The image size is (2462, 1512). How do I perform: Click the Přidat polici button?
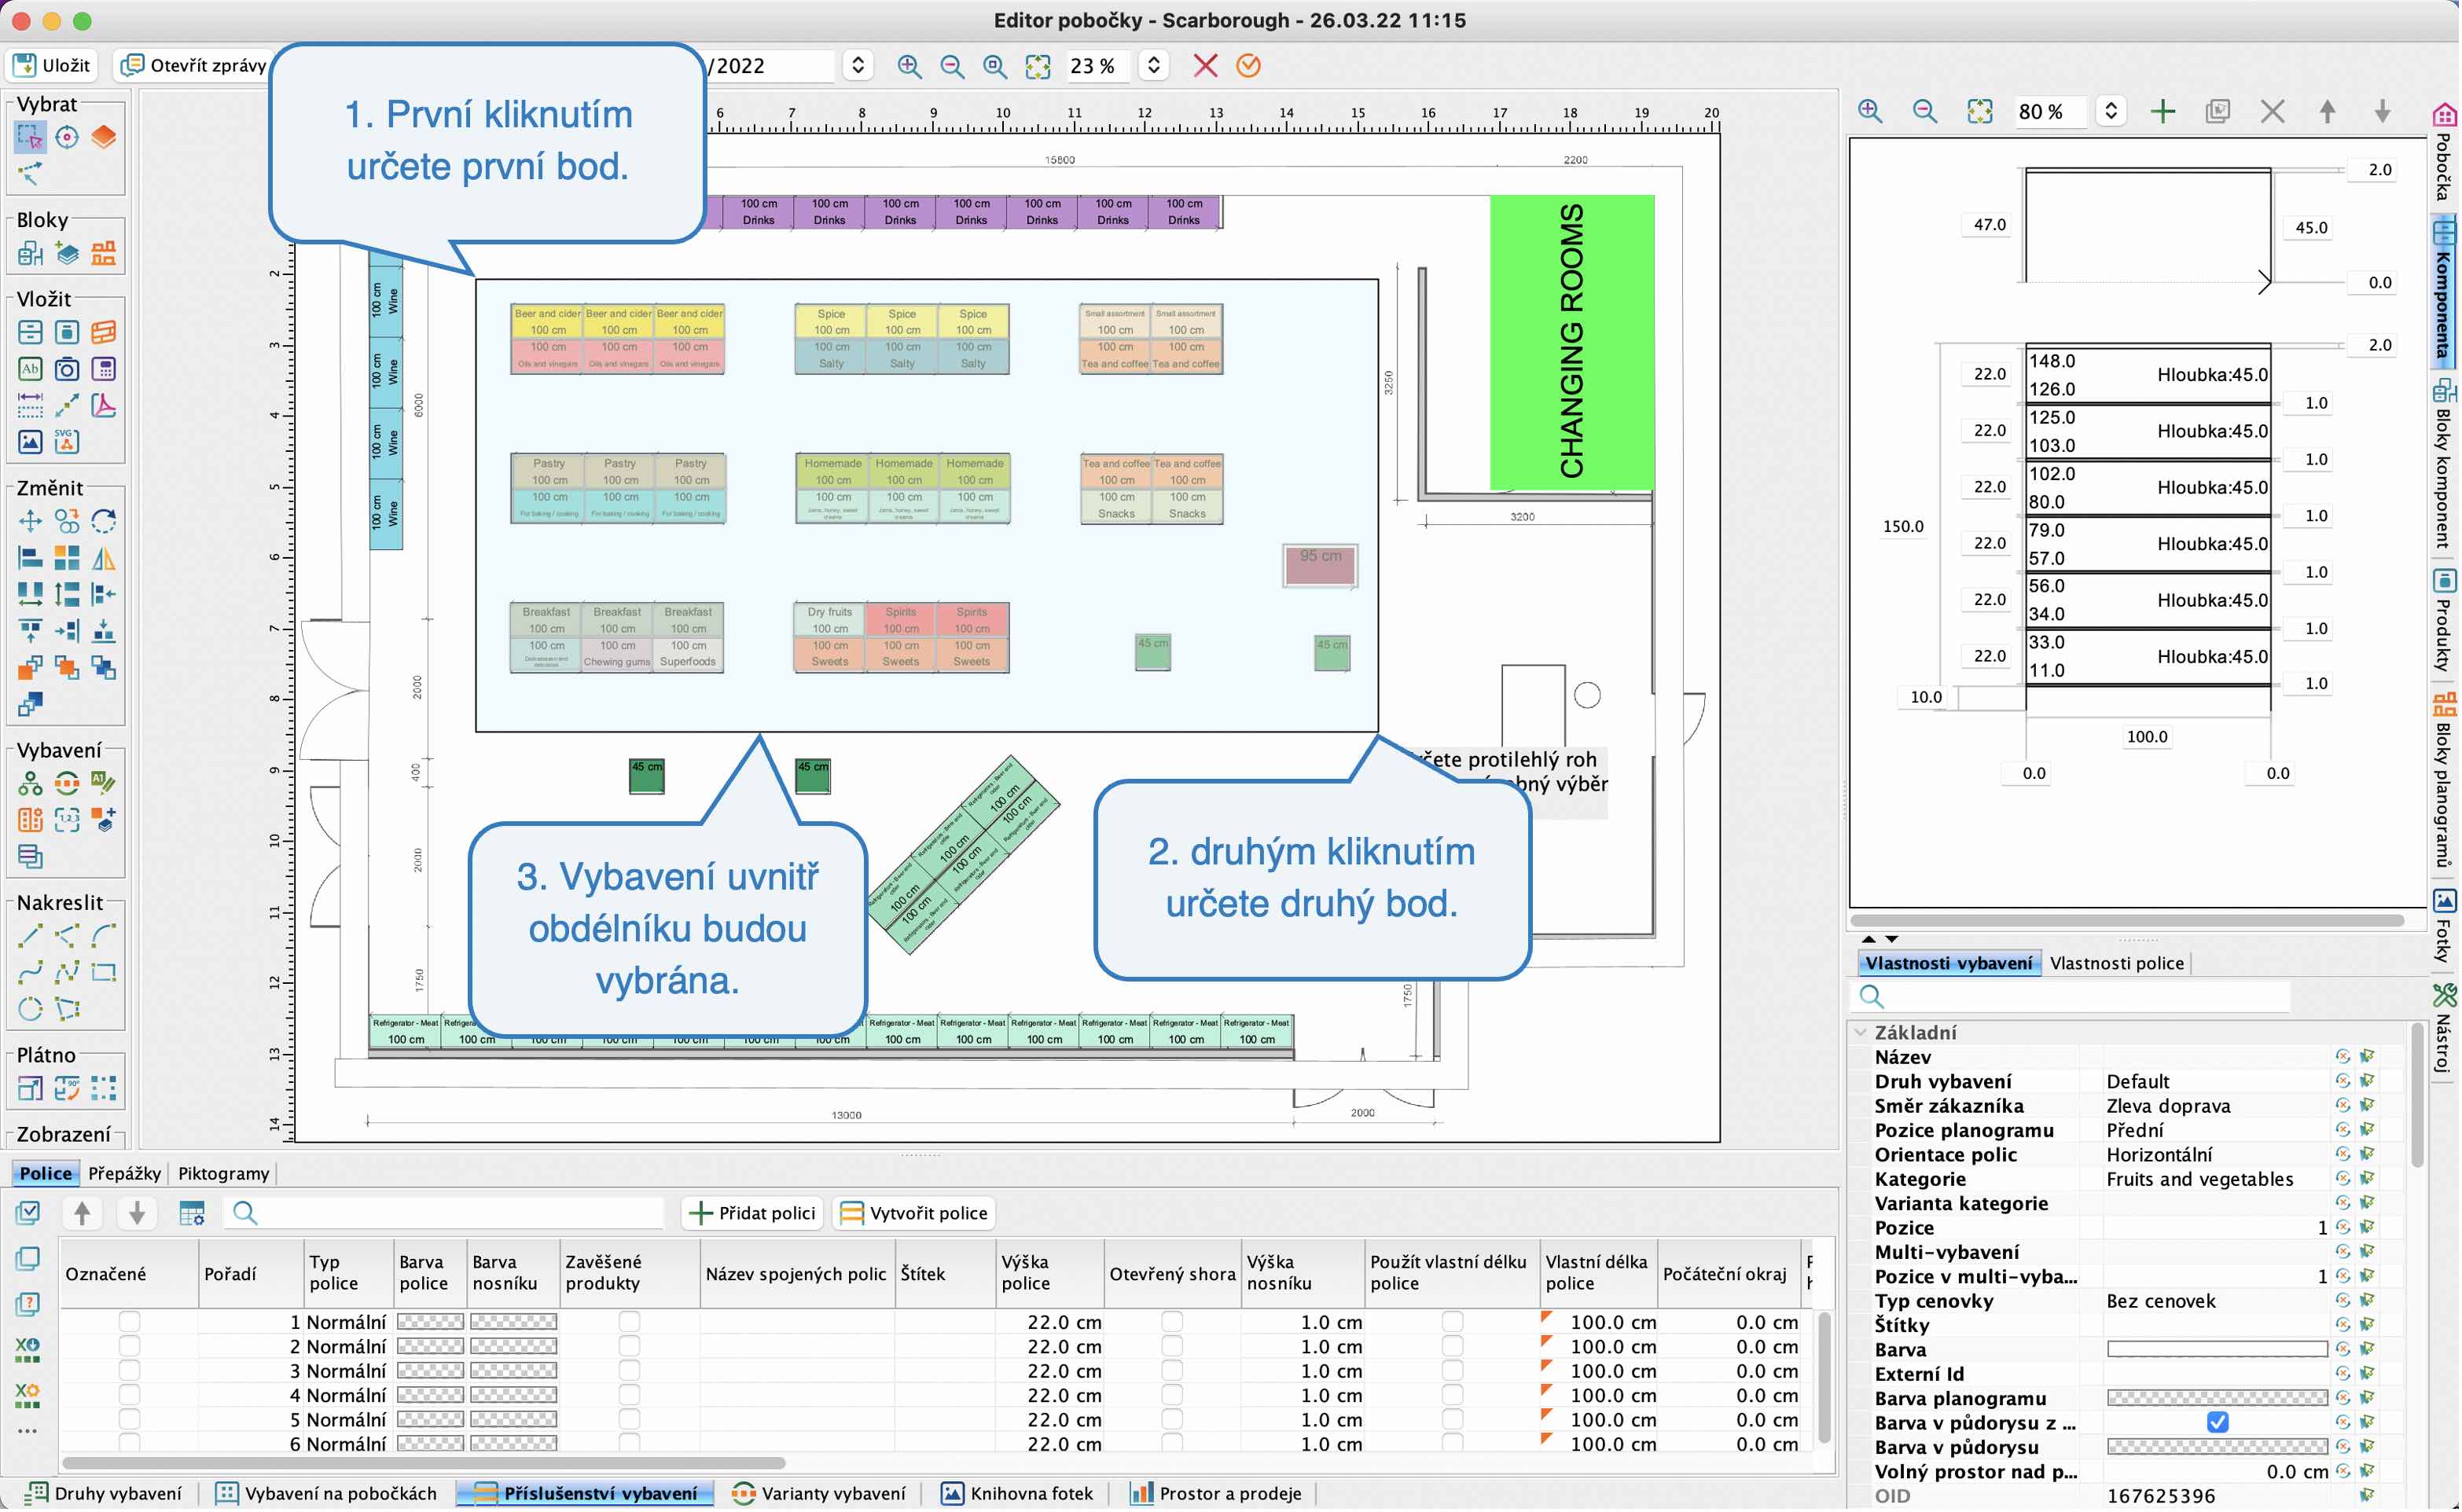[x=754, y=1214]
